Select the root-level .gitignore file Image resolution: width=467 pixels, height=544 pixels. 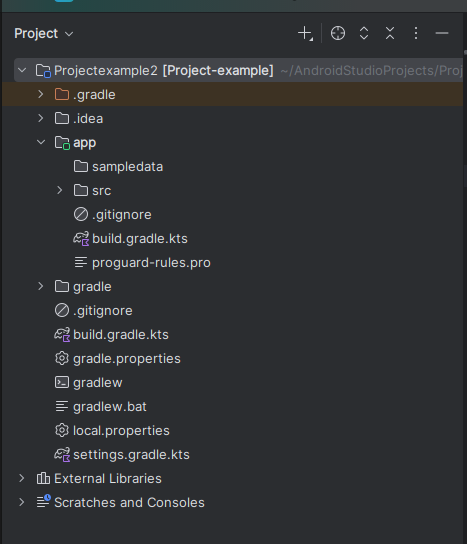(102, 311)
